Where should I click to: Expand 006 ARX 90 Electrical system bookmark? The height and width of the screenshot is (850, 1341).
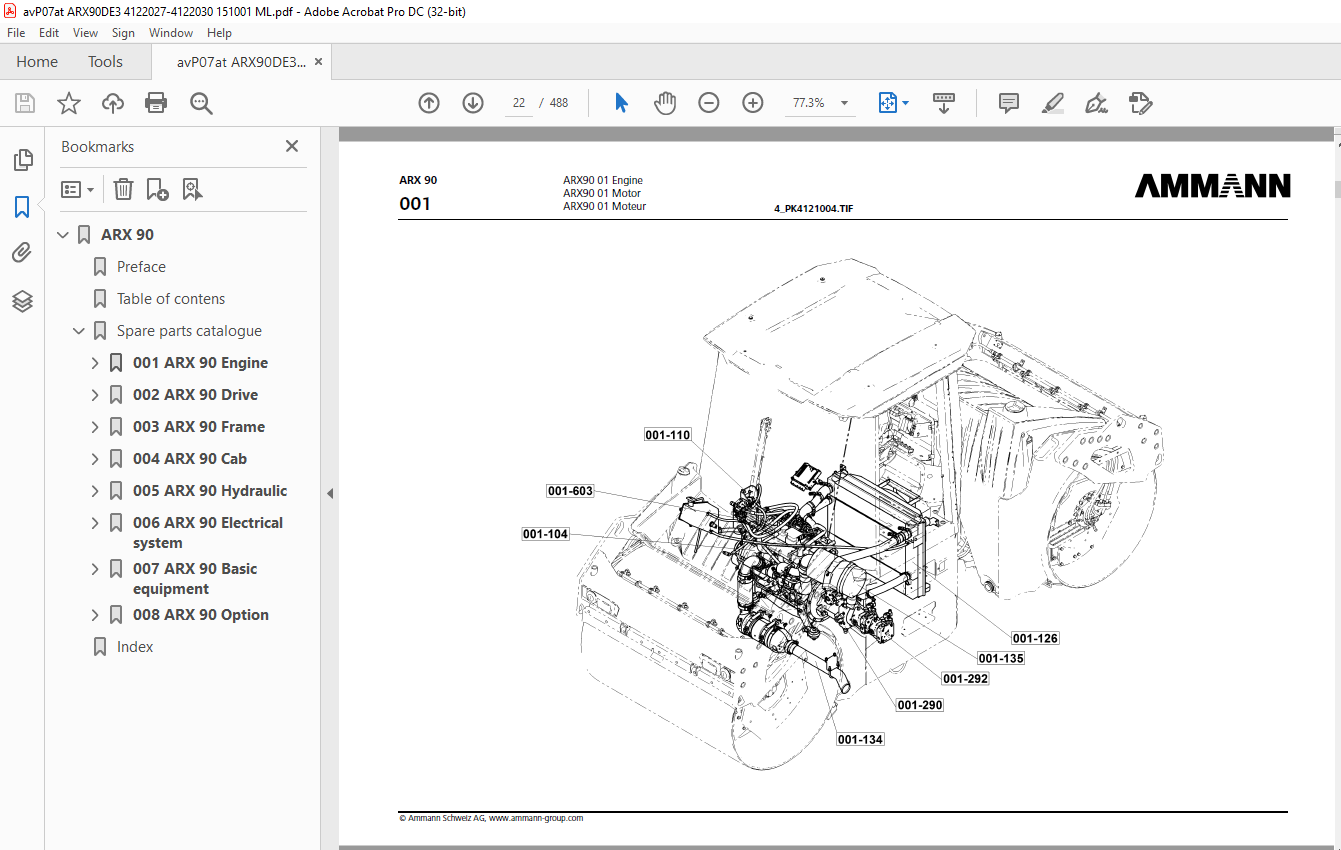point(95,523)
